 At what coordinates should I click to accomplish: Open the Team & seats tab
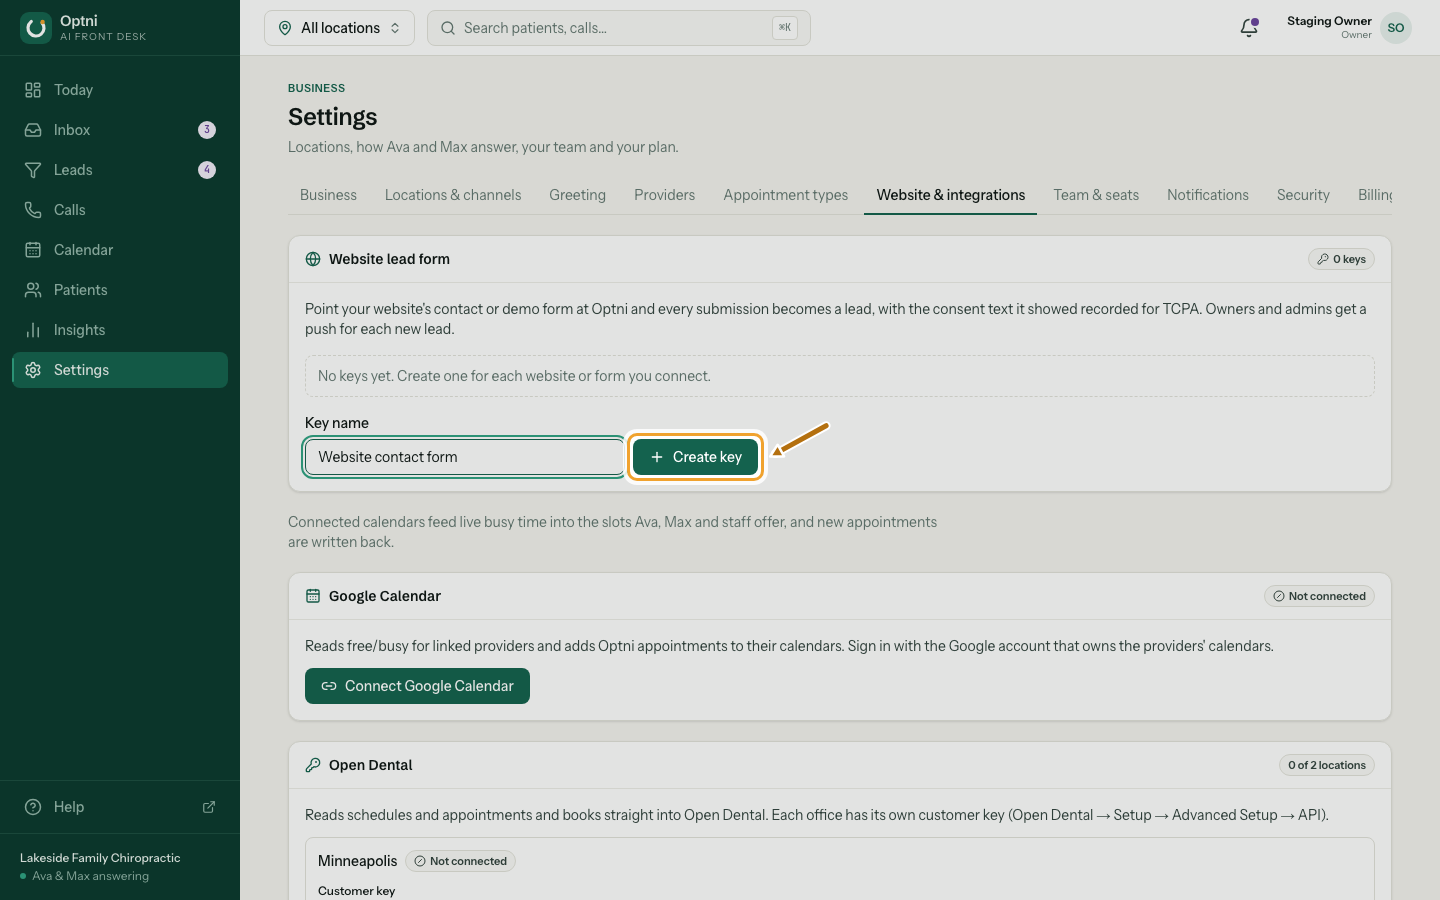[x=1096, y=195]
